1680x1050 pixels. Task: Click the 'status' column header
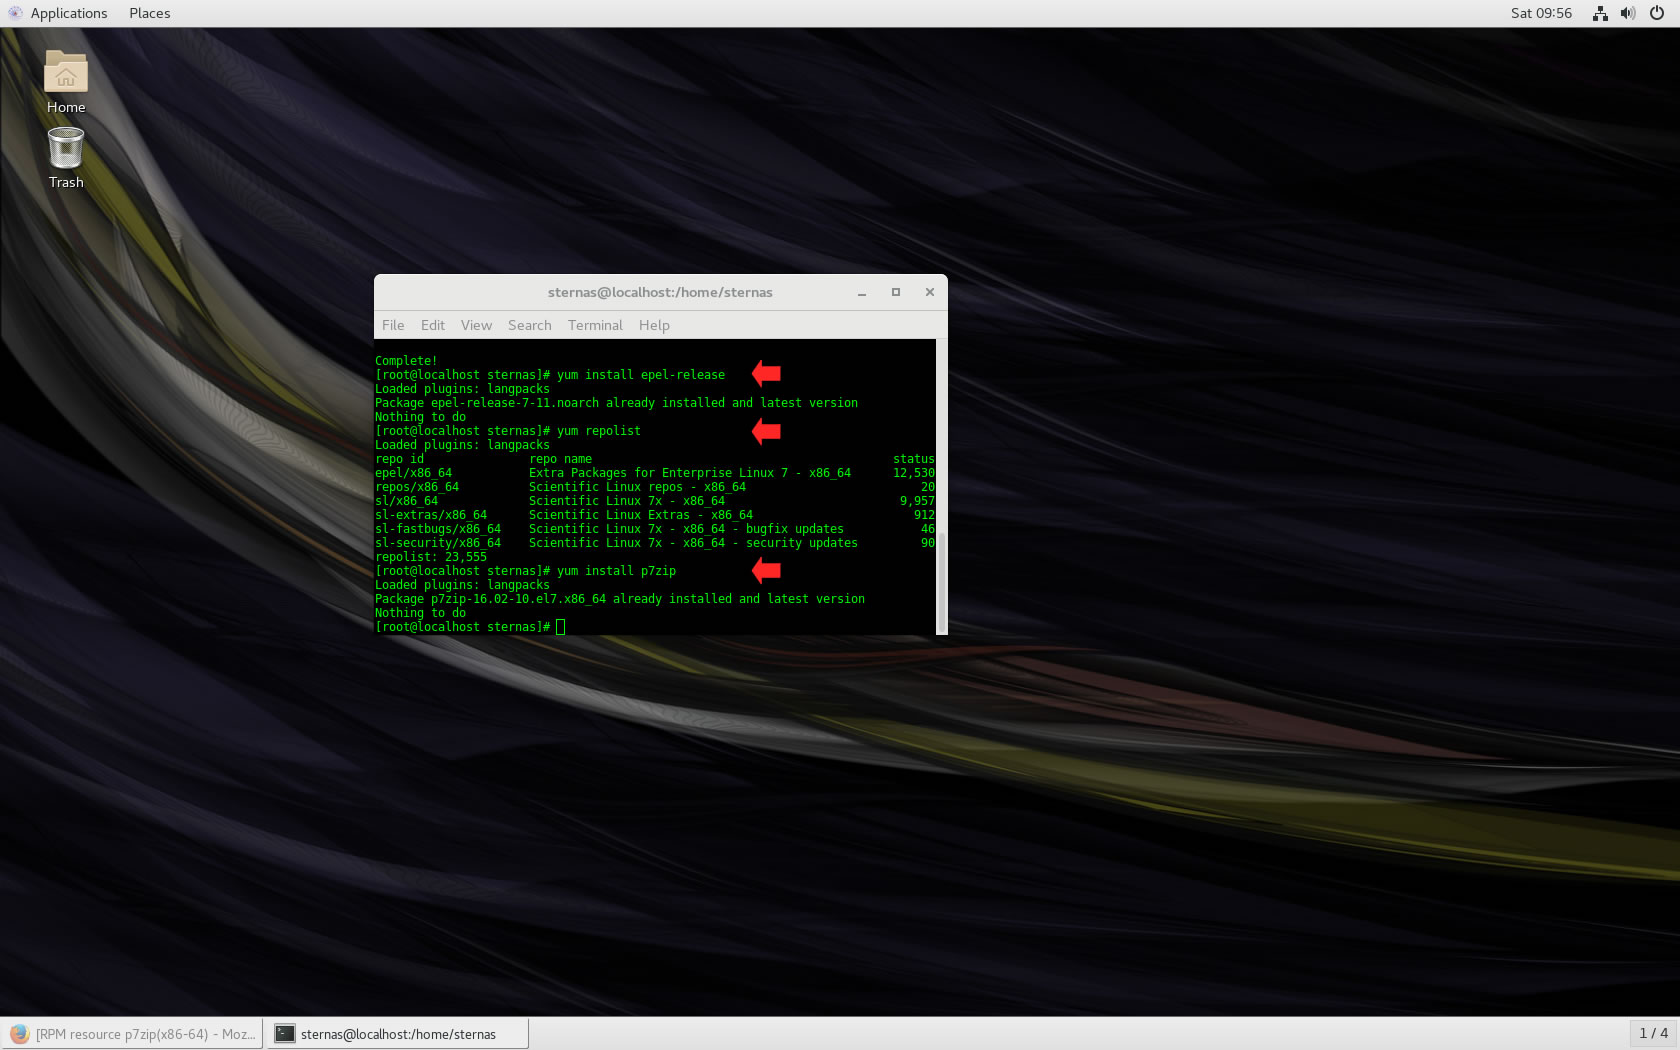[x=914, y=459]
